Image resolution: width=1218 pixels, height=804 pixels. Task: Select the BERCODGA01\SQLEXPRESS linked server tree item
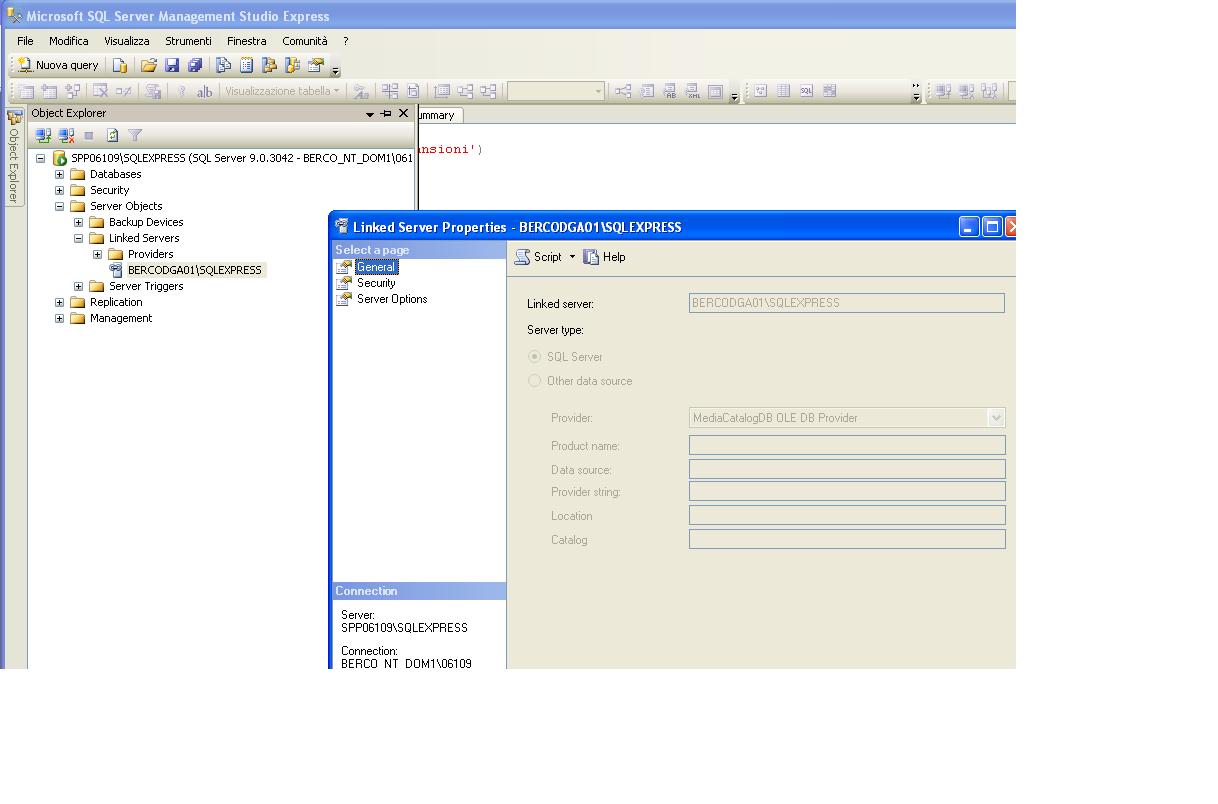(194, 270)
